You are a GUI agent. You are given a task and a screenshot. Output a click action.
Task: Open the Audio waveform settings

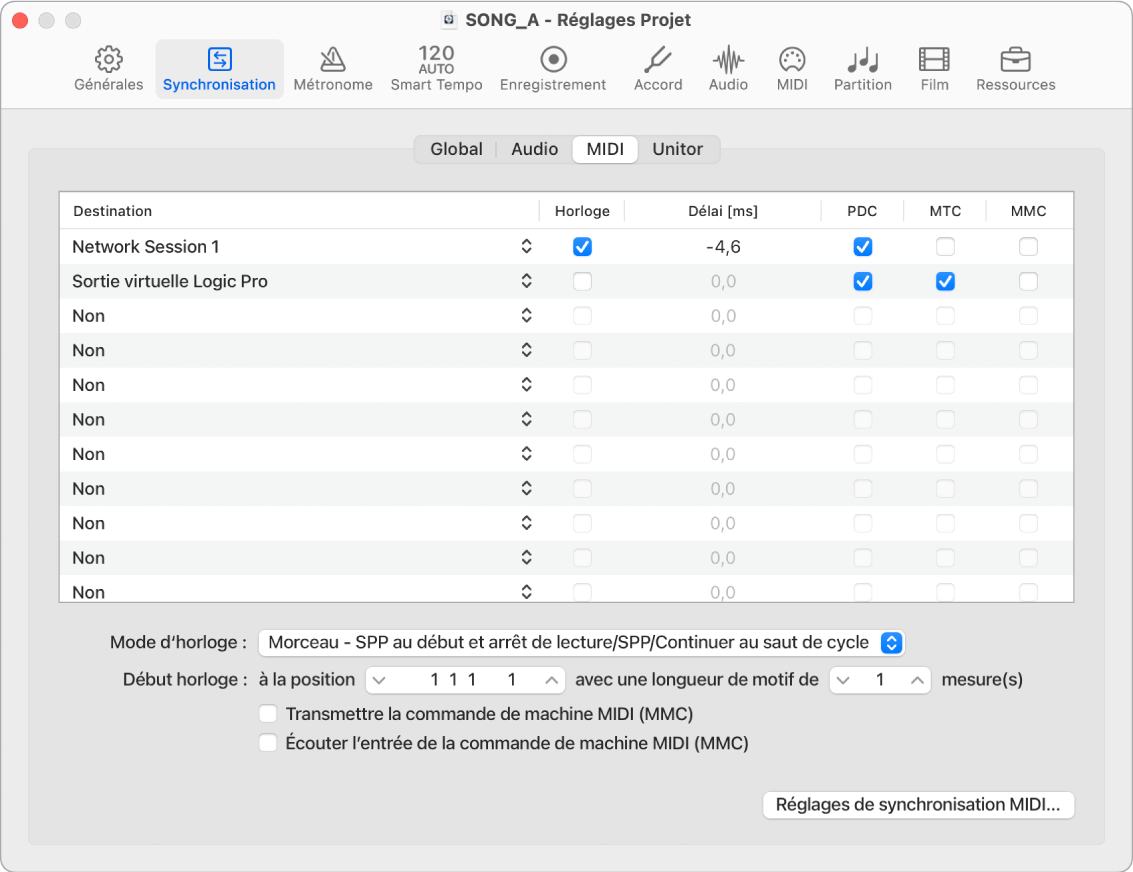pyautogui.click(x=728, y=69)
